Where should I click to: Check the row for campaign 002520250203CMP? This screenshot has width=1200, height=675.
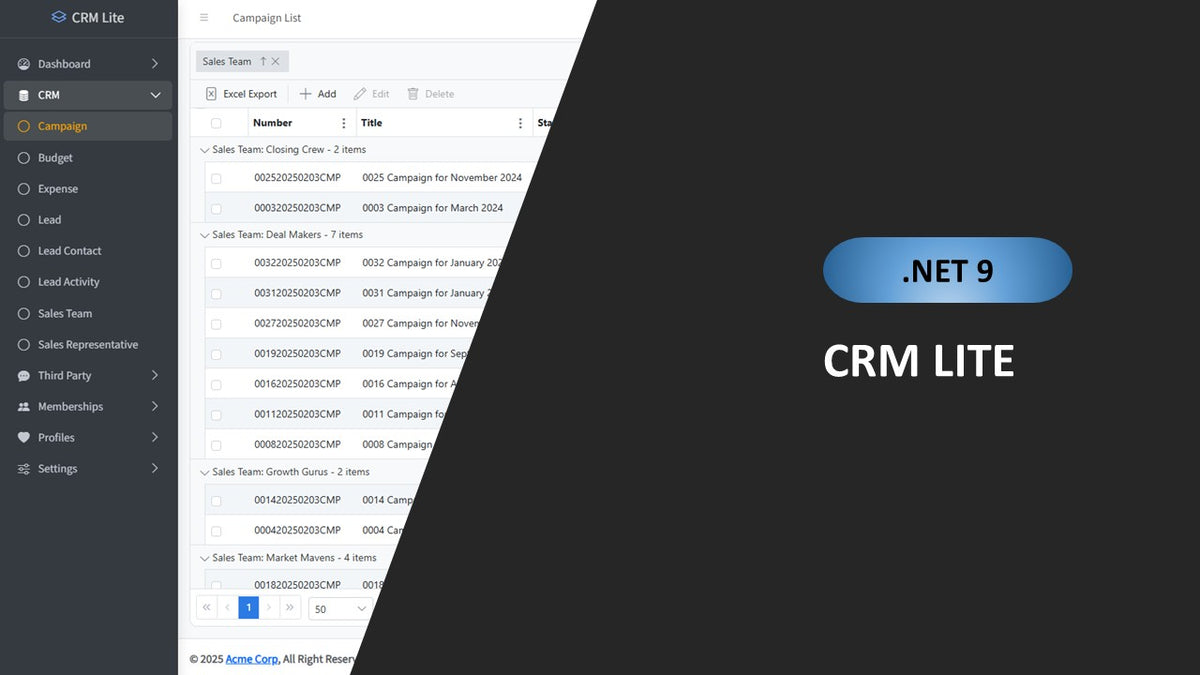[x=217, y=177]
